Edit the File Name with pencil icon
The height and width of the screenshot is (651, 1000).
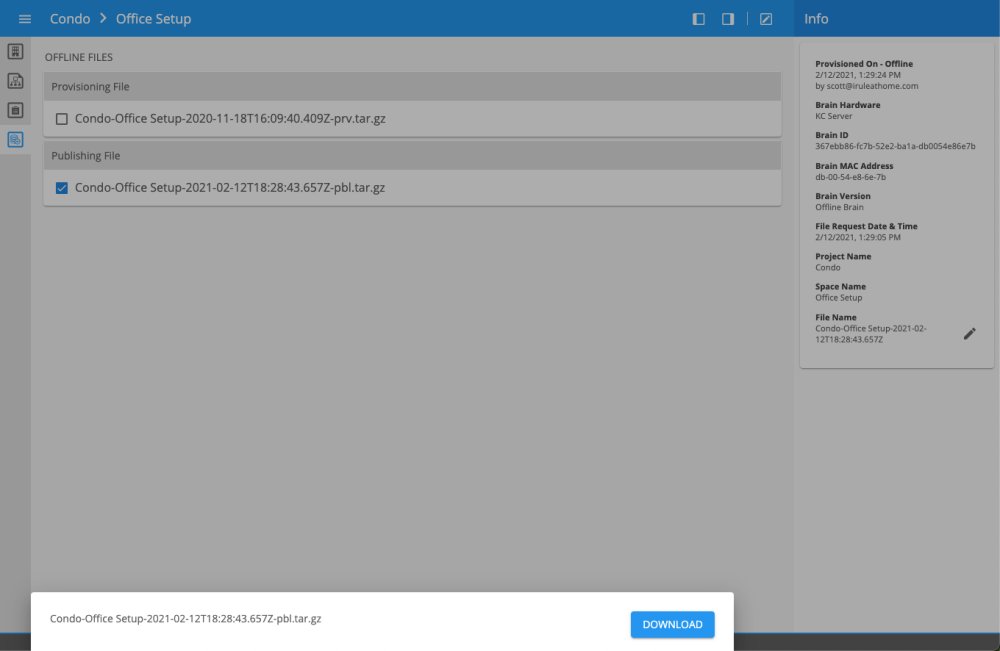(969, 333)
